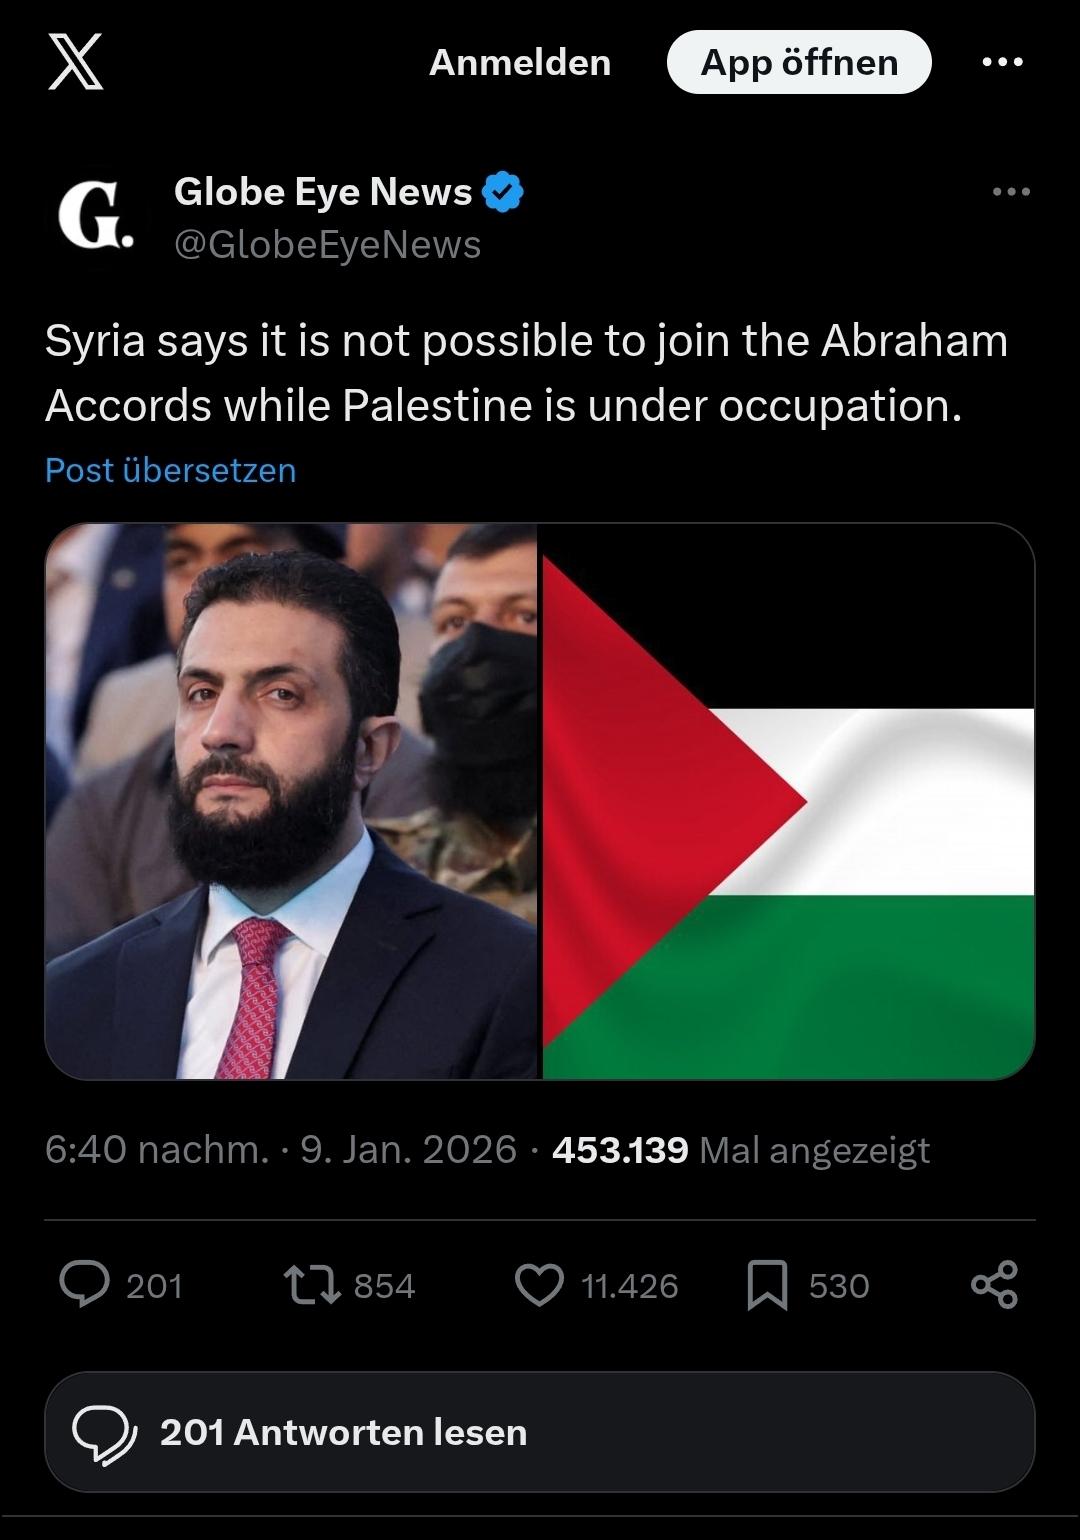
Task: Click the post timestamp 9. Jan. 2026
Action: pos(408,1150)
